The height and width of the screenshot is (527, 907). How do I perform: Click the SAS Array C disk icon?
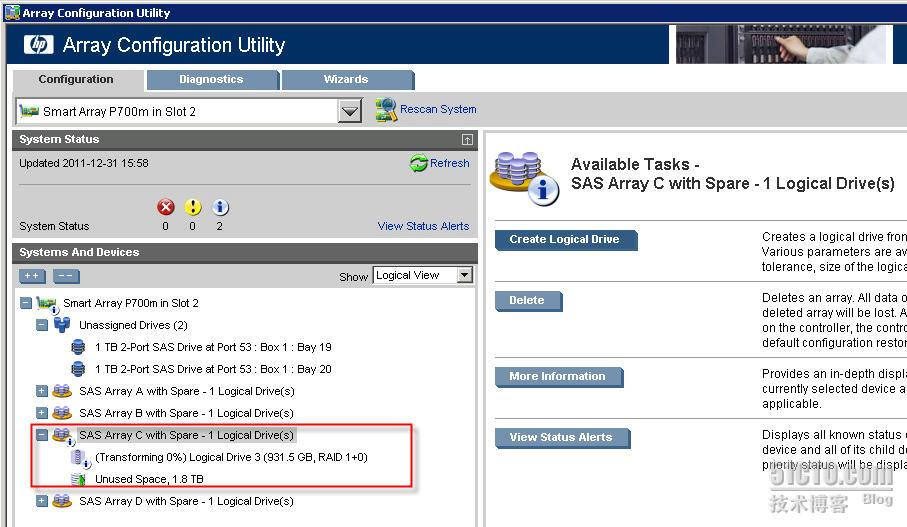pos(62,436)
